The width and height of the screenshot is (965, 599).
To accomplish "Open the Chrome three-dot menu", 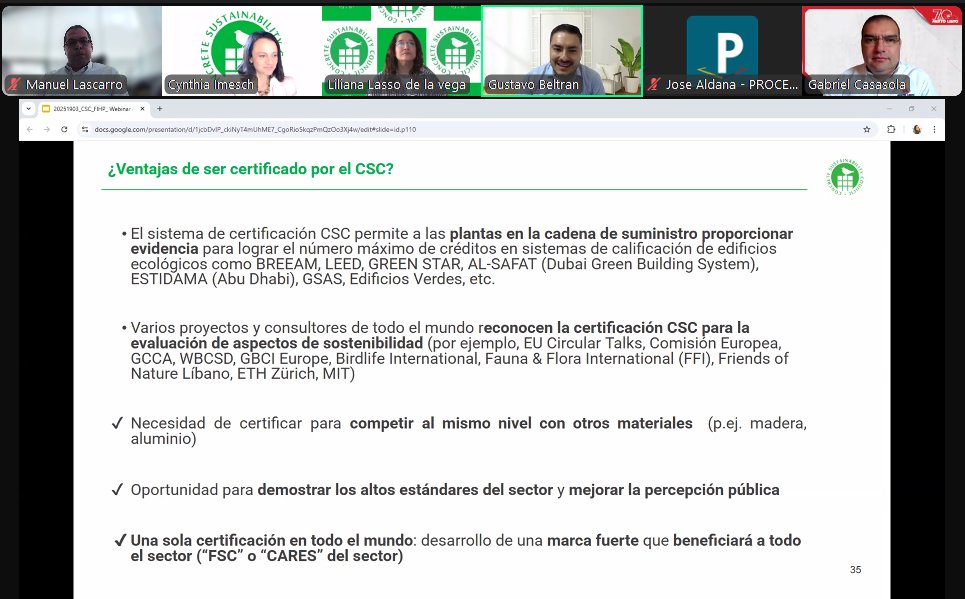I will (x=934, y=129).
